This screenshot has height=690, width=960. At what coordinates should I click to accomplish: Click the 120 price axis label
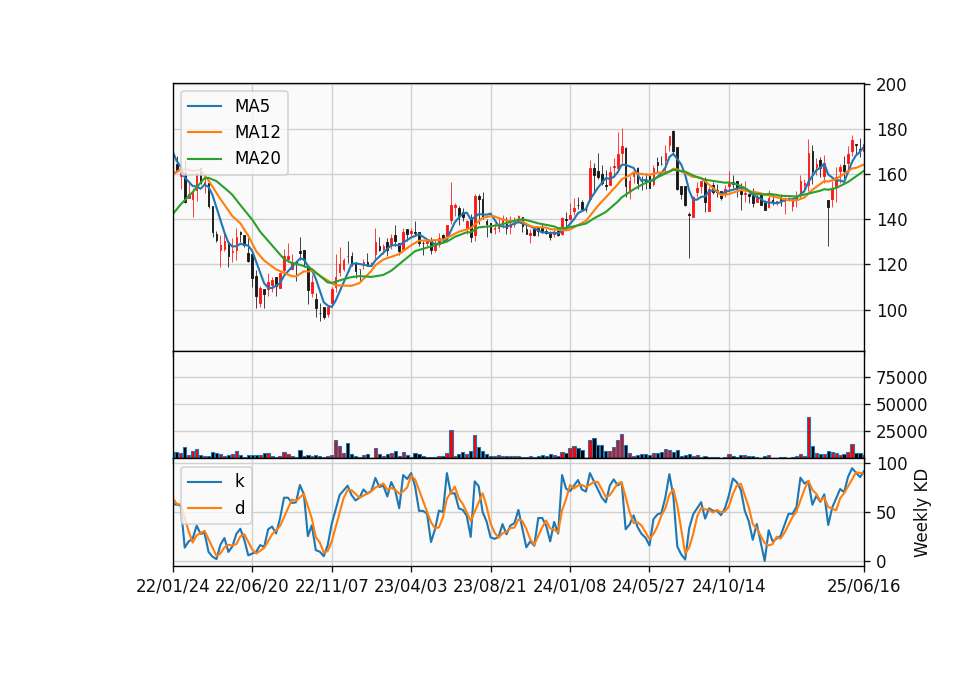(891, 265)
